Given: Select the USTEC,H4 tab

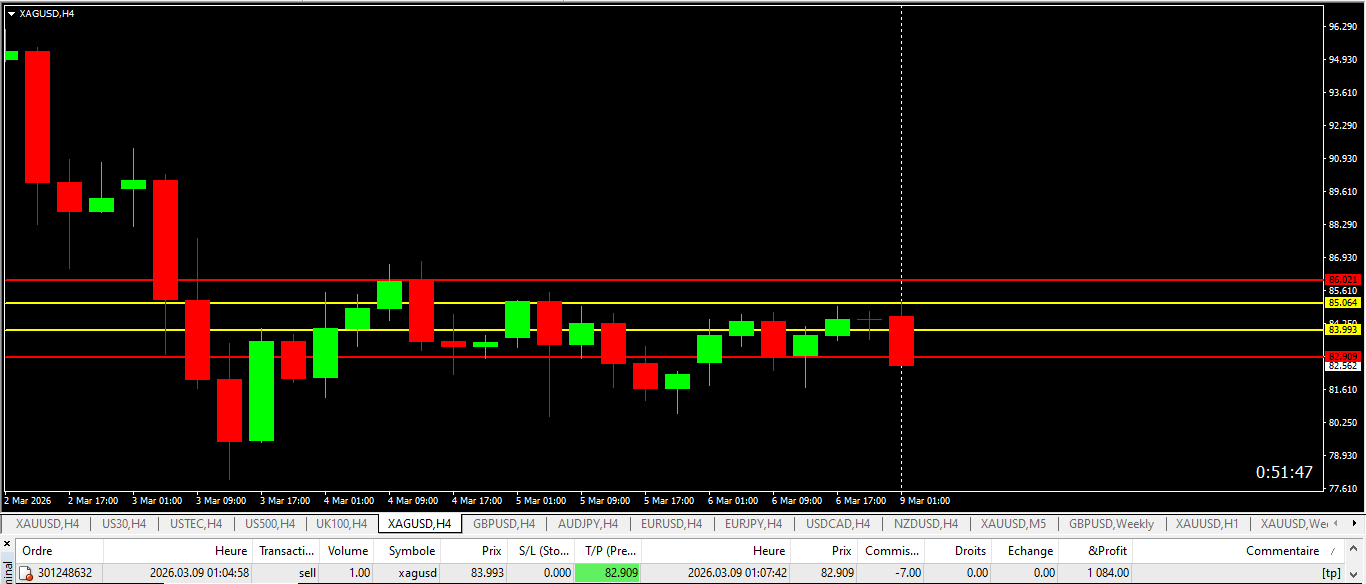Looking at the screenshot, I should pyautogui.click(x=196, y=524).
